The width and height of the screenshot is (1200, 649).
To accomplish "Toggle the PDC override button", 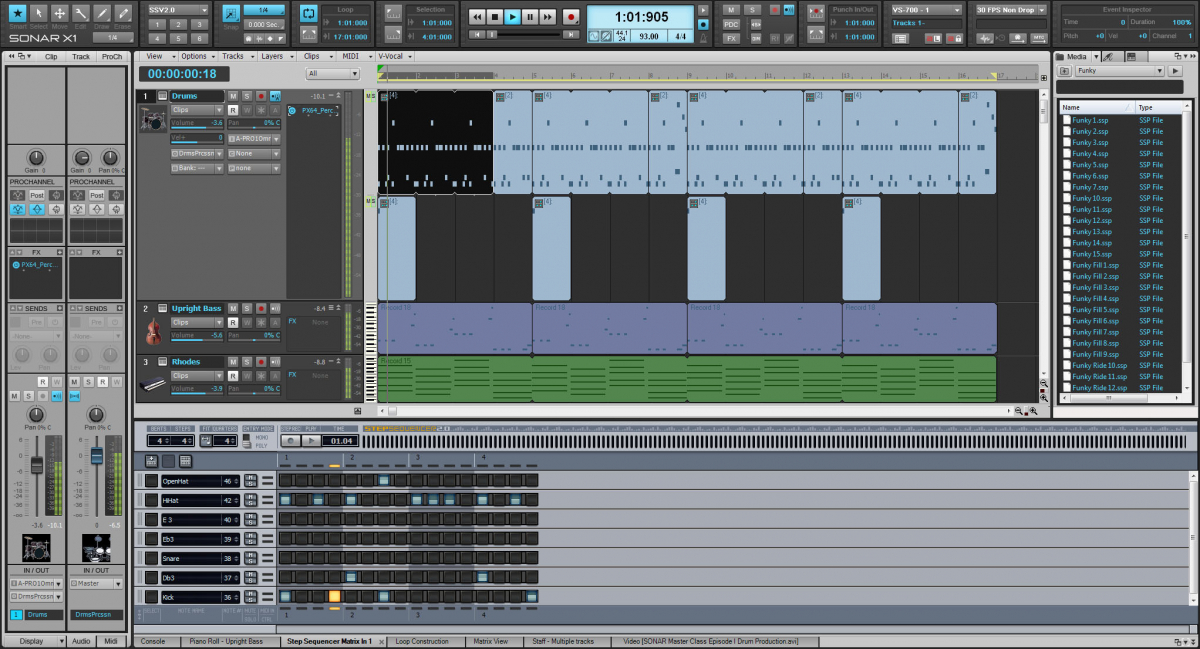I will coord(731,24).
